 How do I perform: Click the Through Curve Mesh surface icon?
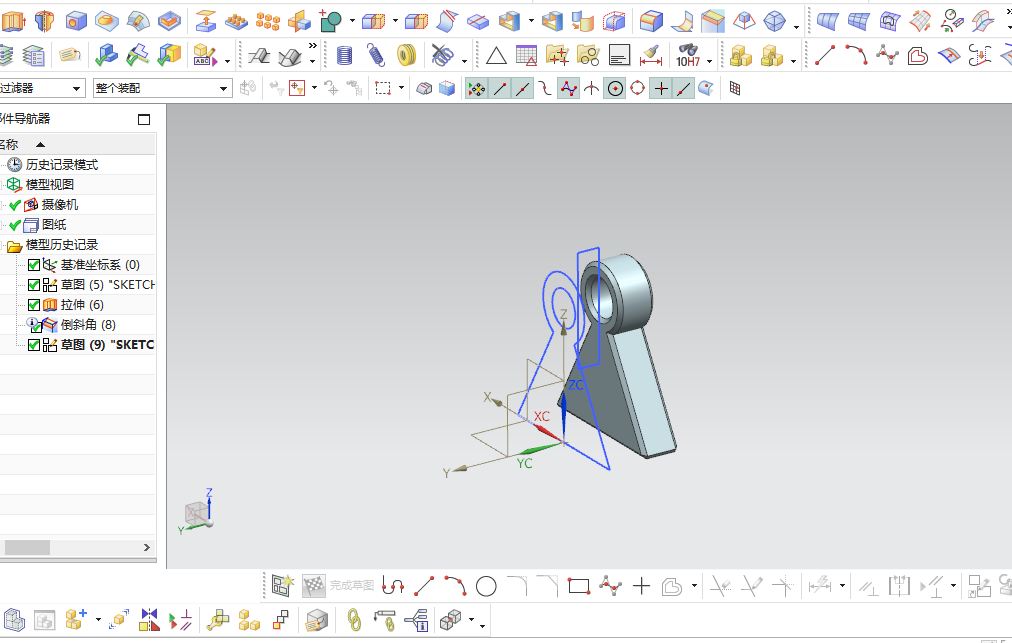[858, 21]
